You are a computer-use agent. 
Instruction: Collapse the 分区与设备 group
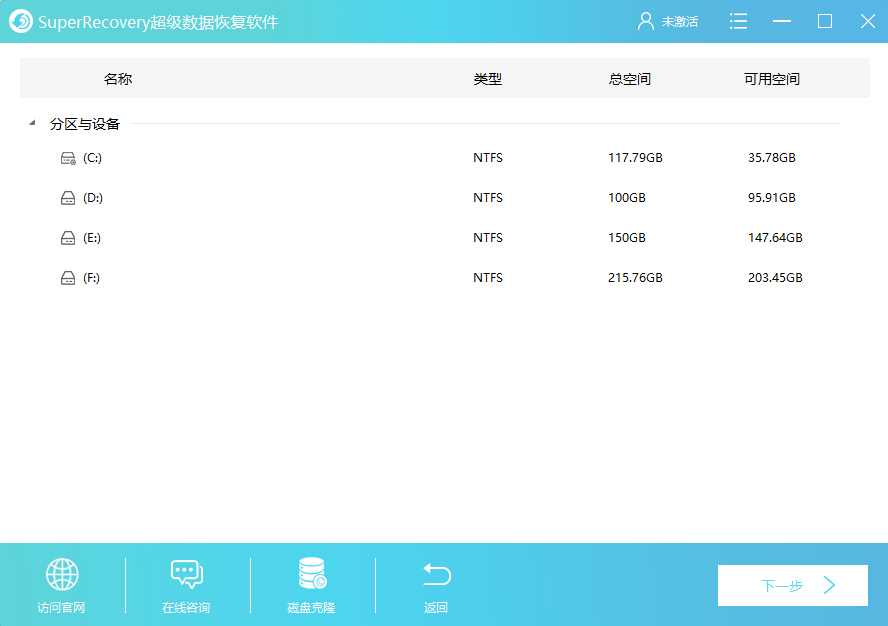[x=32, y=123]
